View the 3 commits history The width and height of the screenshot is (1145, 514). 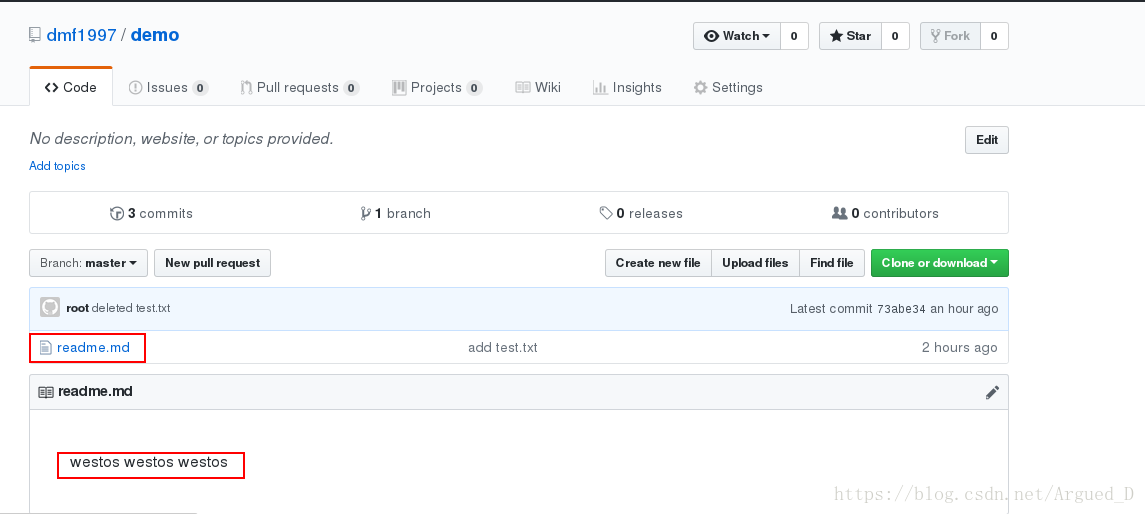pos(151,213)
